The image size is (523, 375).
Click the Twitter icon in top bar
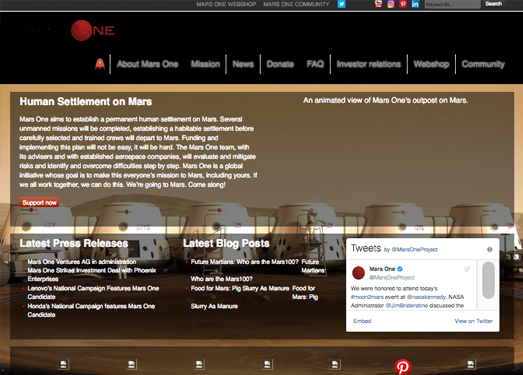click(x=341, y=4)
